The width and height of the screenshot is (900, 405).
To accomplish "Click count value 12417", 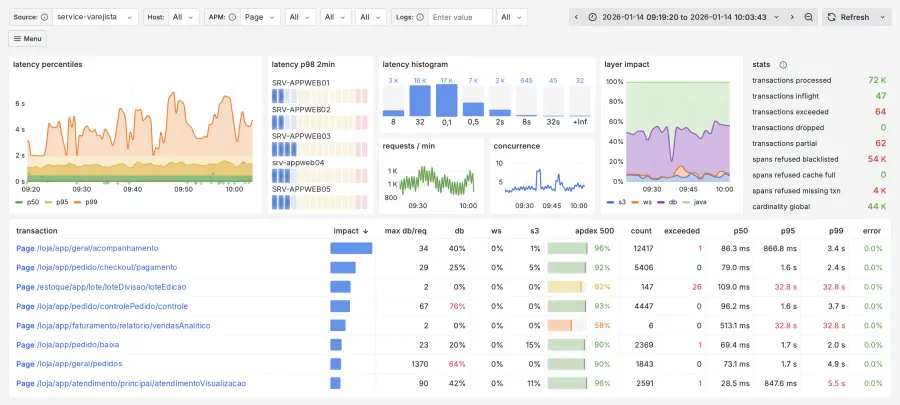I will [x=642, y=248].
